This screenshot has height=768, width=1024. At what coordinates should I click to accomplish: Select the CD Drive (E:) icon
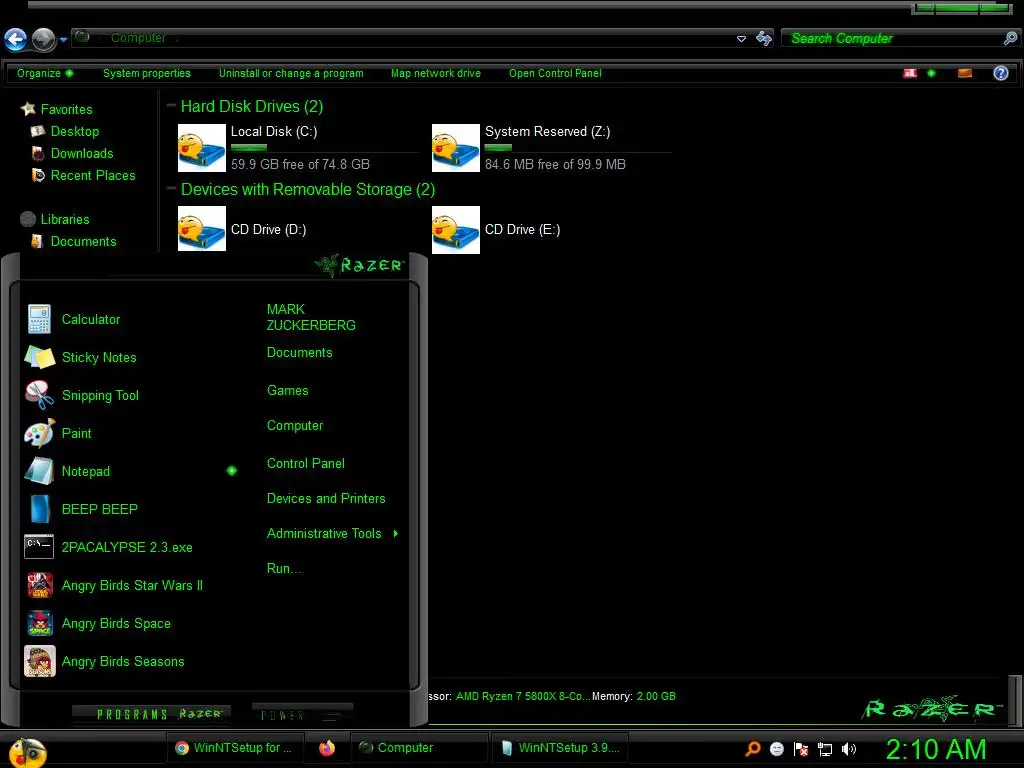456,230
